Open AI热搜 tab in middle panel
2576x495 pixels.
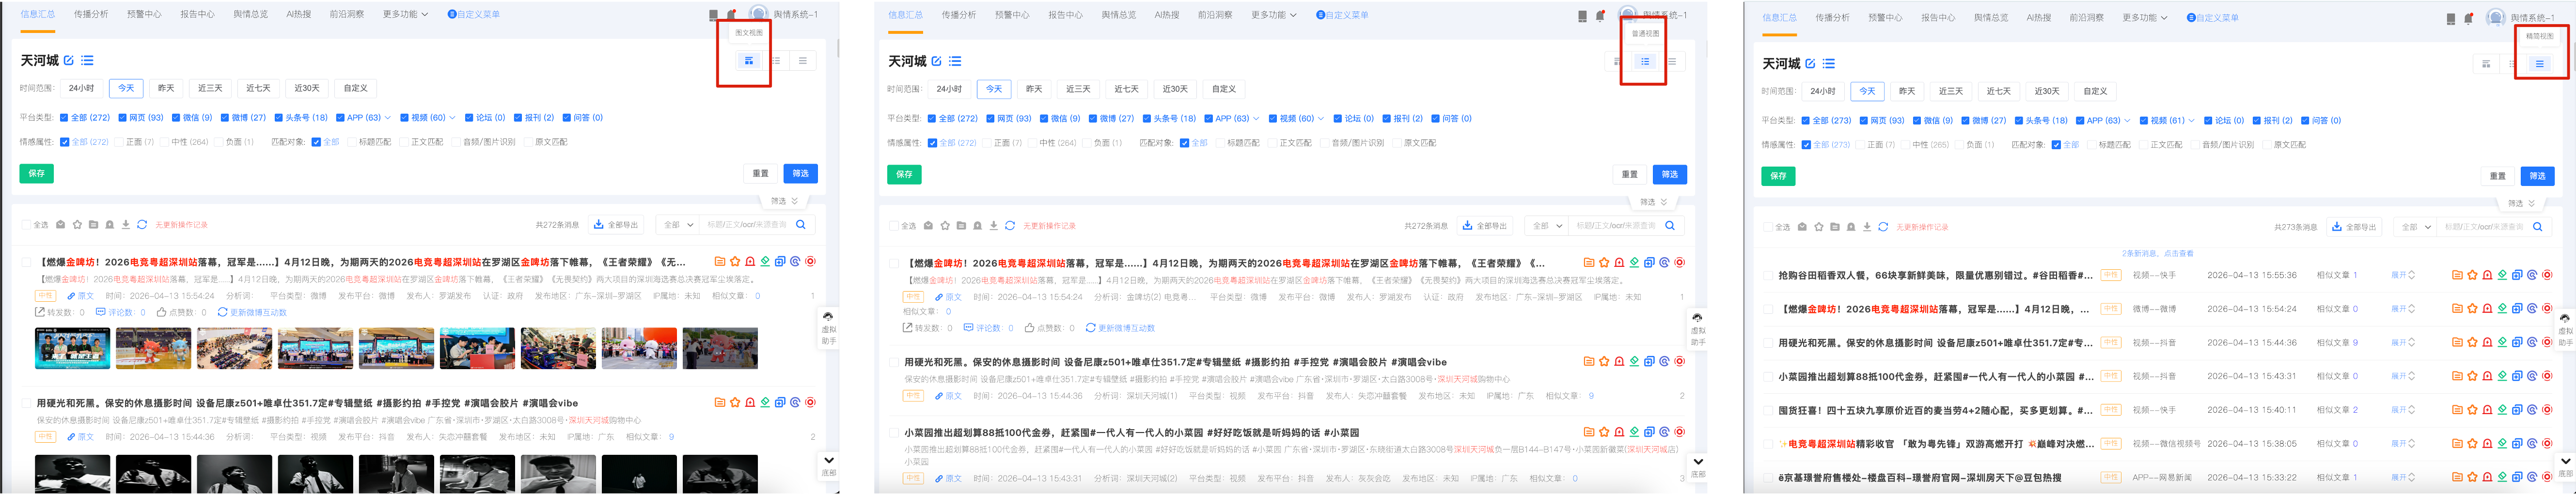pos(1166,15)
